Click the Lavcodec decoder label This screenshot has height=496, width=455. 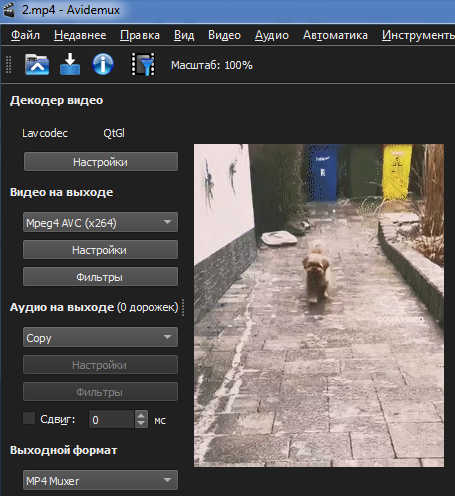click(45, 133)
